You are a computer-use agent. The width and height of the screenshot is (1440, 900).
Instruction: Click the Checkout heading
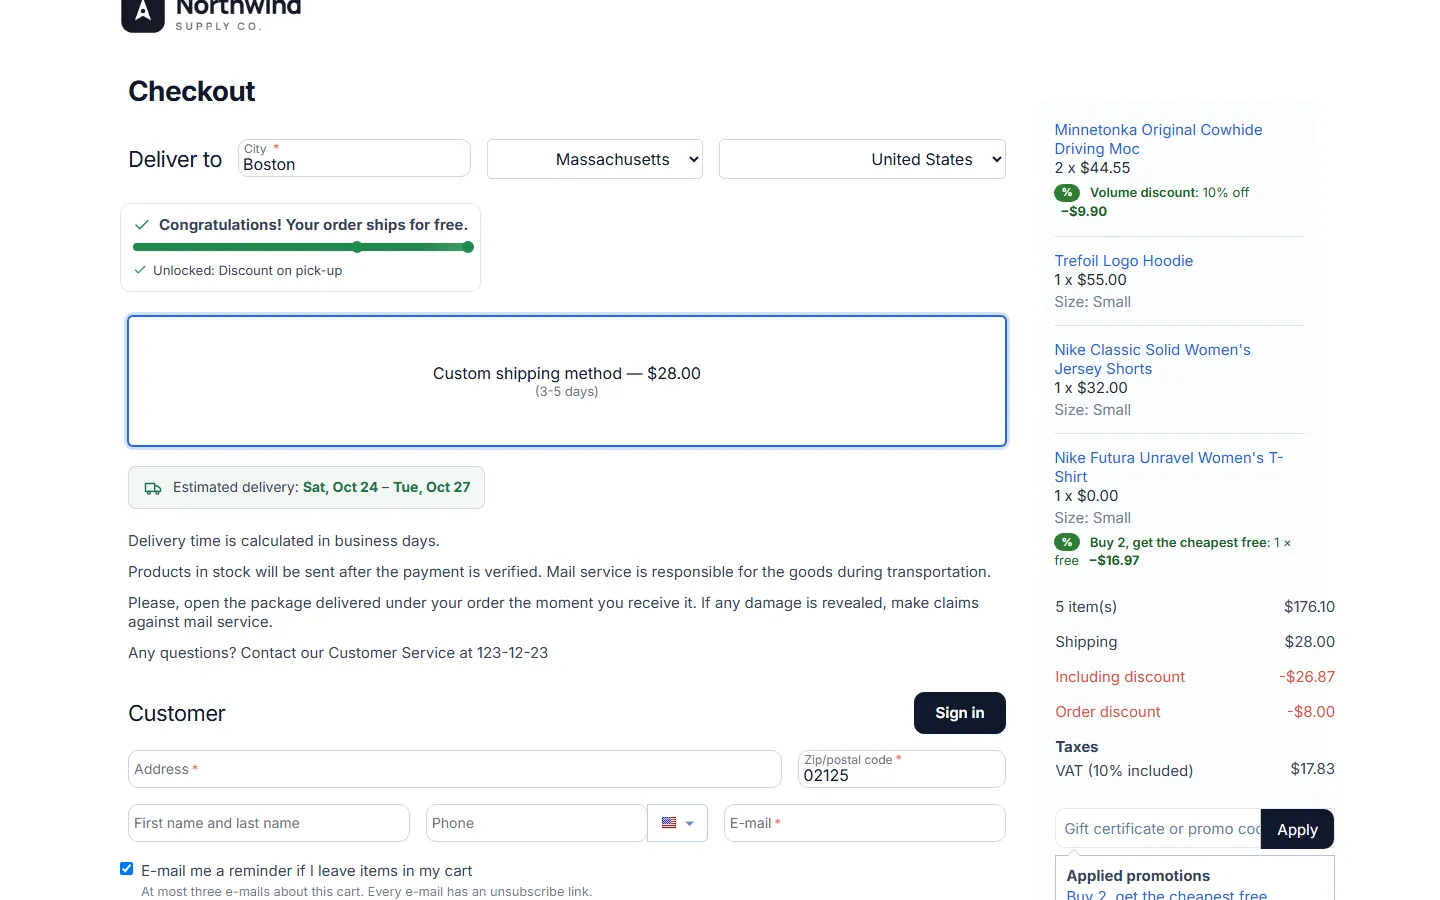click(x=192, y=91)
